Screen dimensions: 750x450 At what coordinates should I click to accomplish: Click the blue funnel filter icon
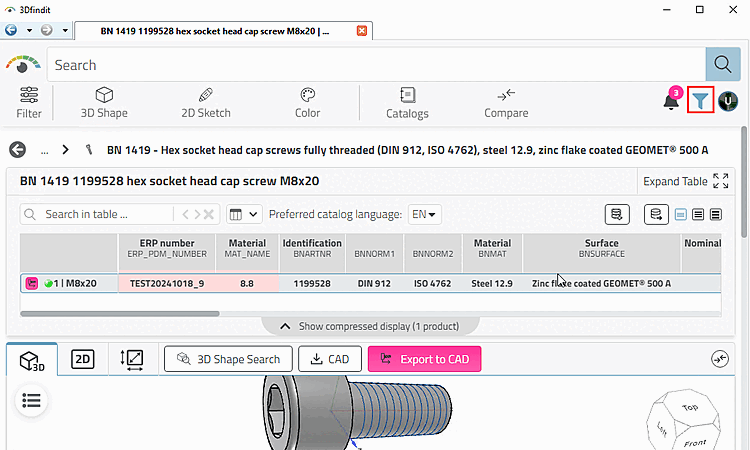(700, 100)
